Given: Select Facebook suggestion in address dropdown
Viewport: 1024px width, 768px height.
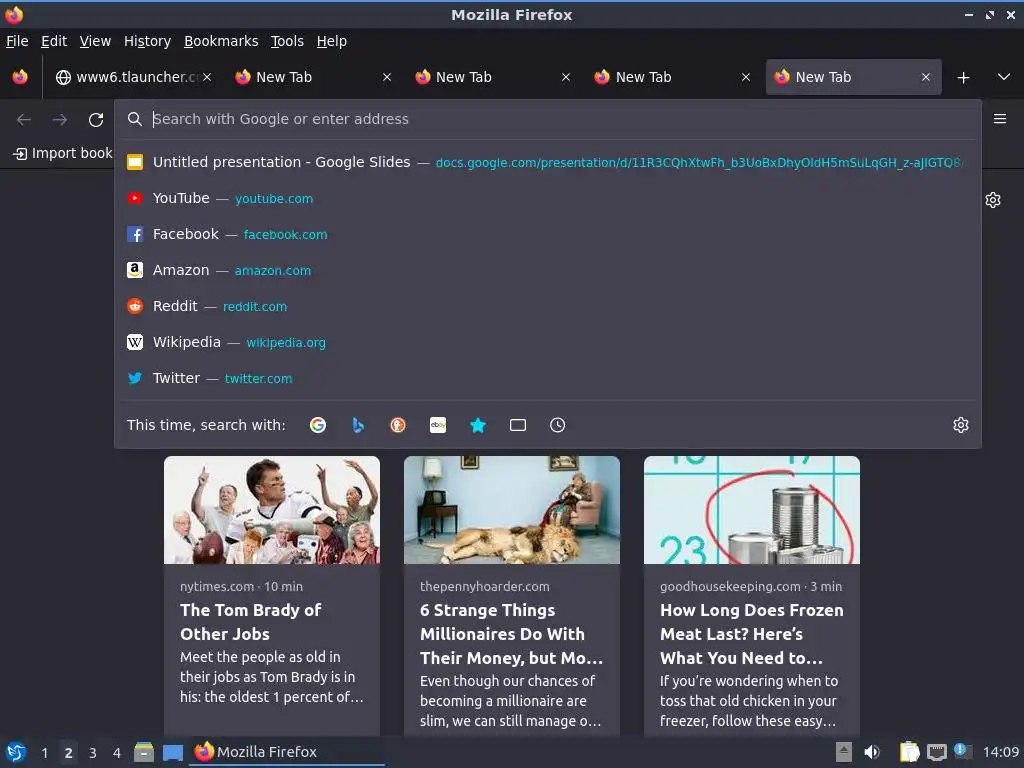Looking at the screenshot, I should 547,234.
